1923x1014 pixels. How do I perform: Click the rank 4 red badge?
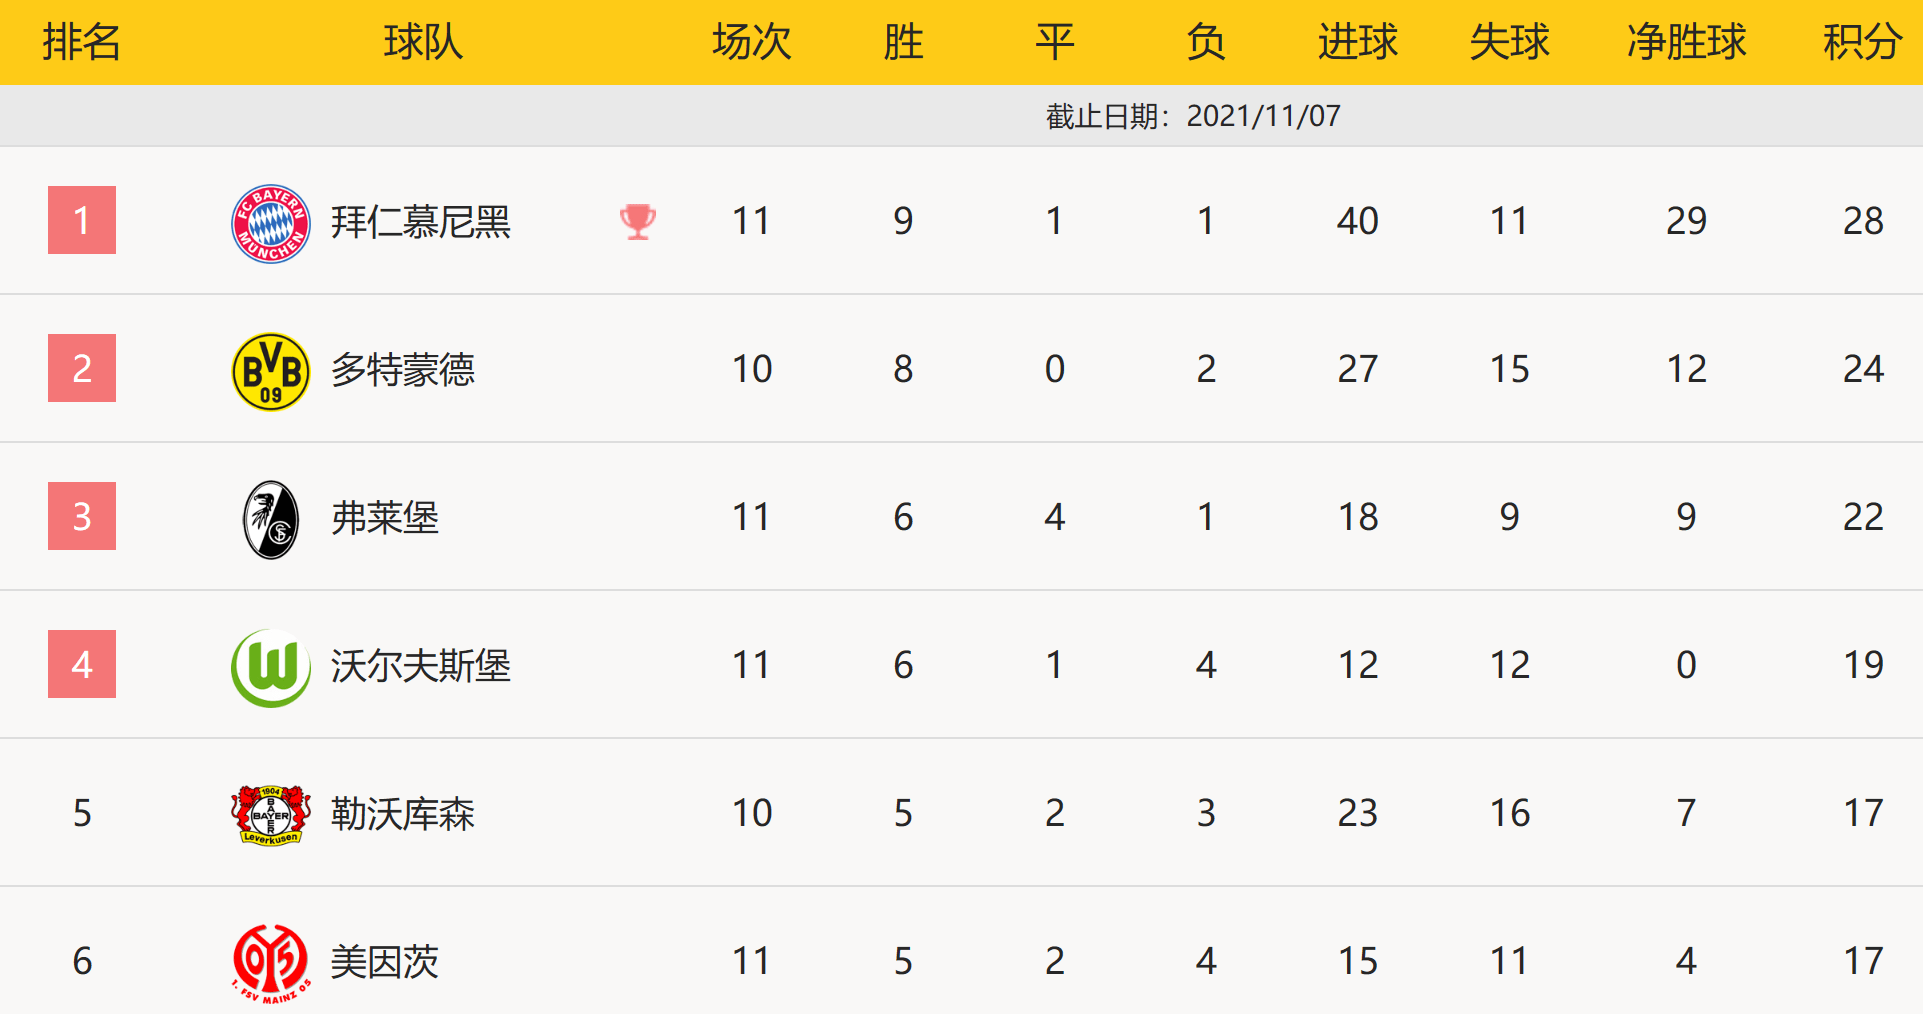[82, 664]
